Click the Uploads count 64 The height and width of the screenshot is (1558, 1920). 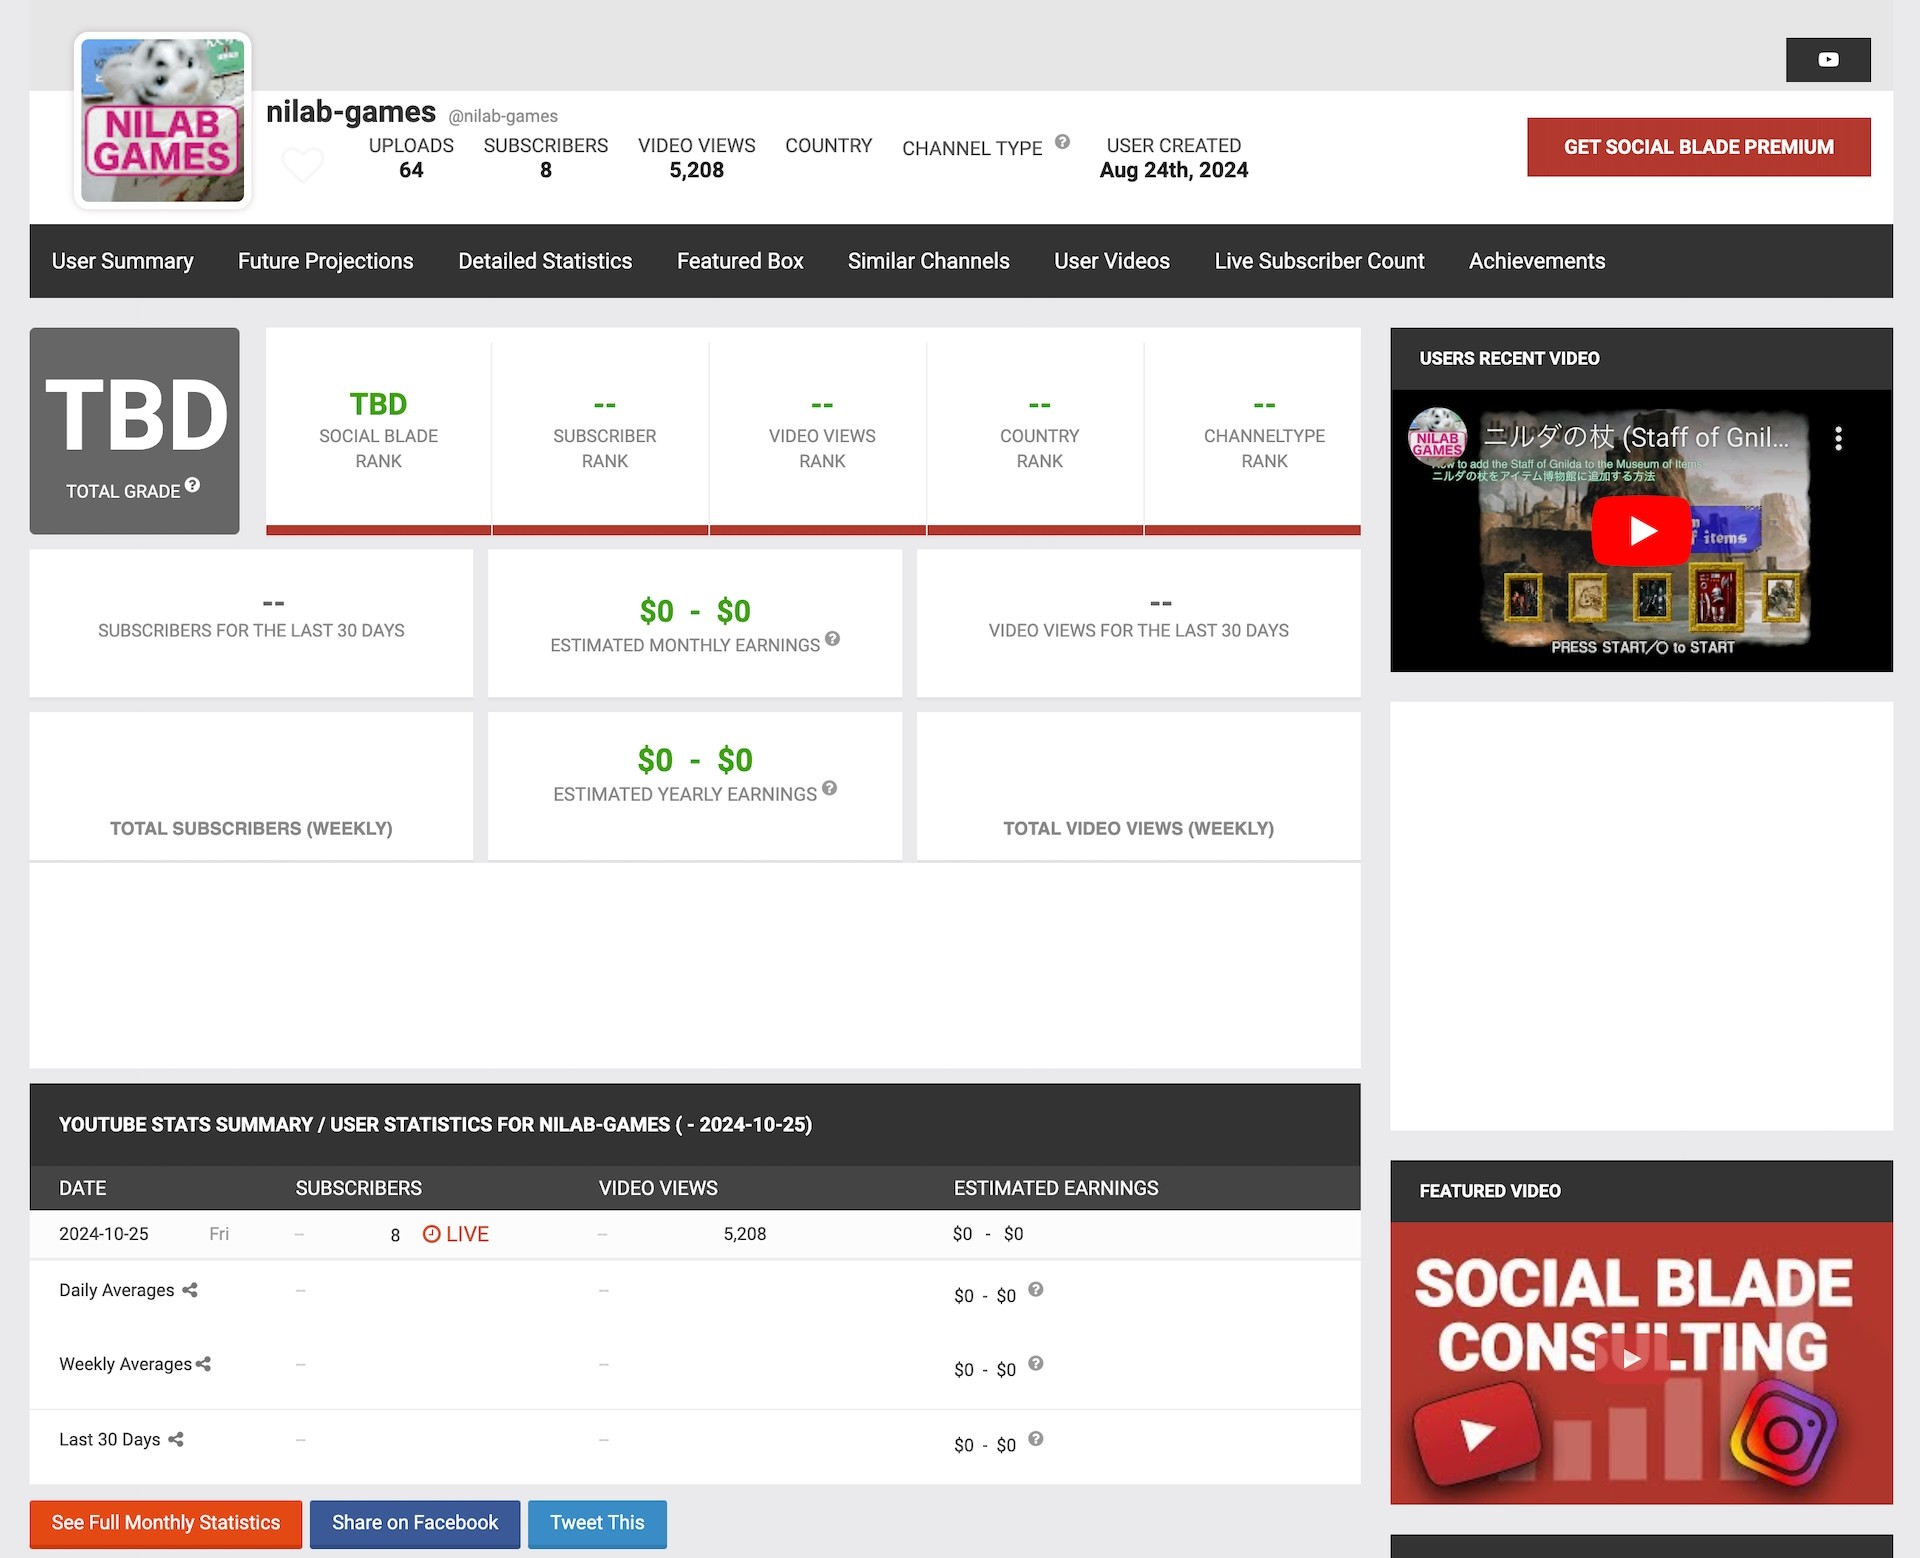(411, 170)
